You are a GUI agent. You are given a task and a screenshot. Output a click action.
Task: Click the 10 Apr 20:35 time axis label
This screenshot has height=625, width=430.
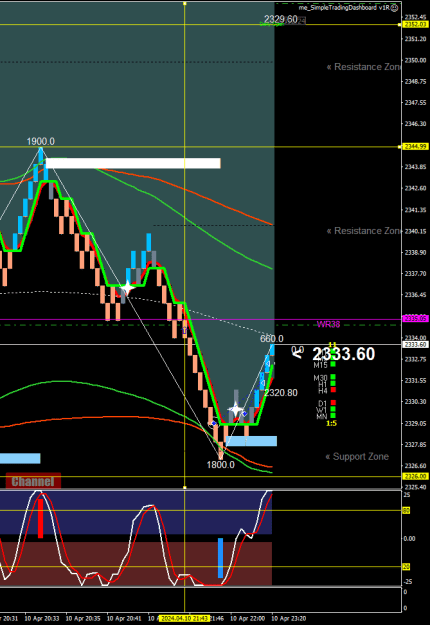tap(83, 618)
